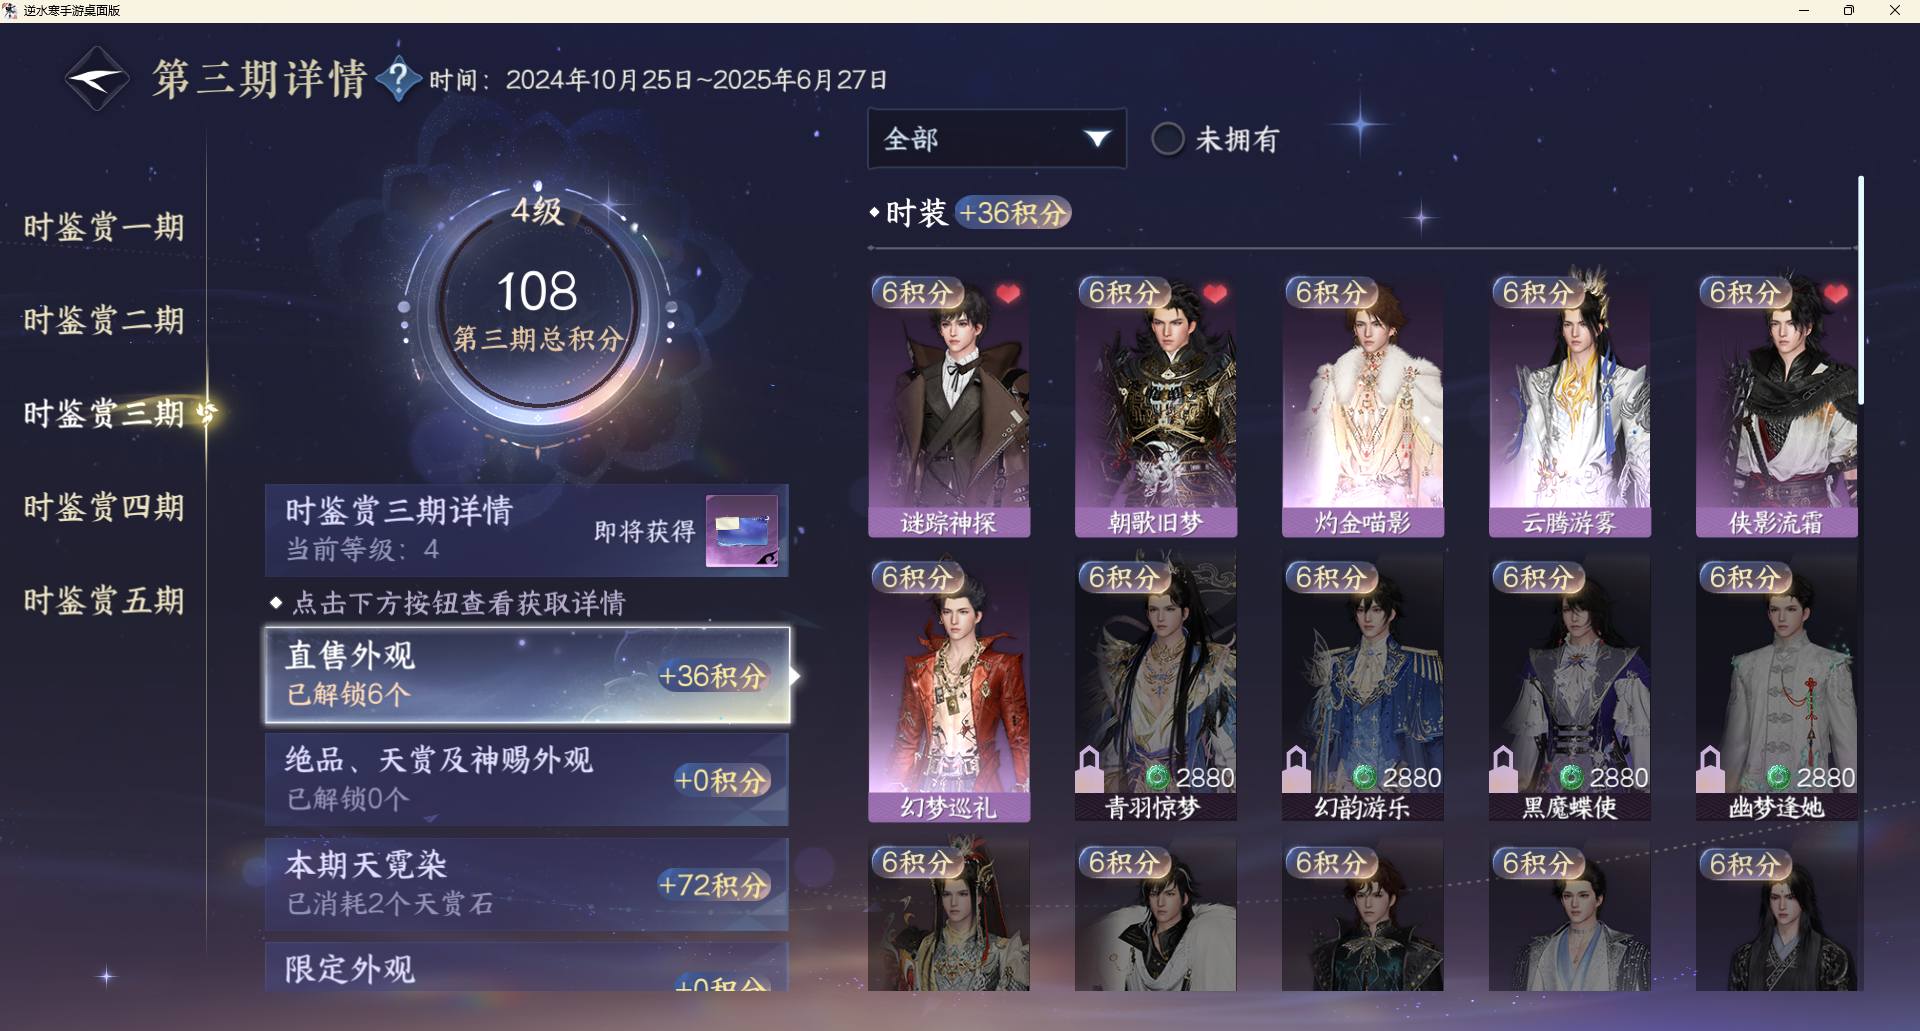
Task: Open the 本期天霓染 details
Action: click(x=527, y=884)
